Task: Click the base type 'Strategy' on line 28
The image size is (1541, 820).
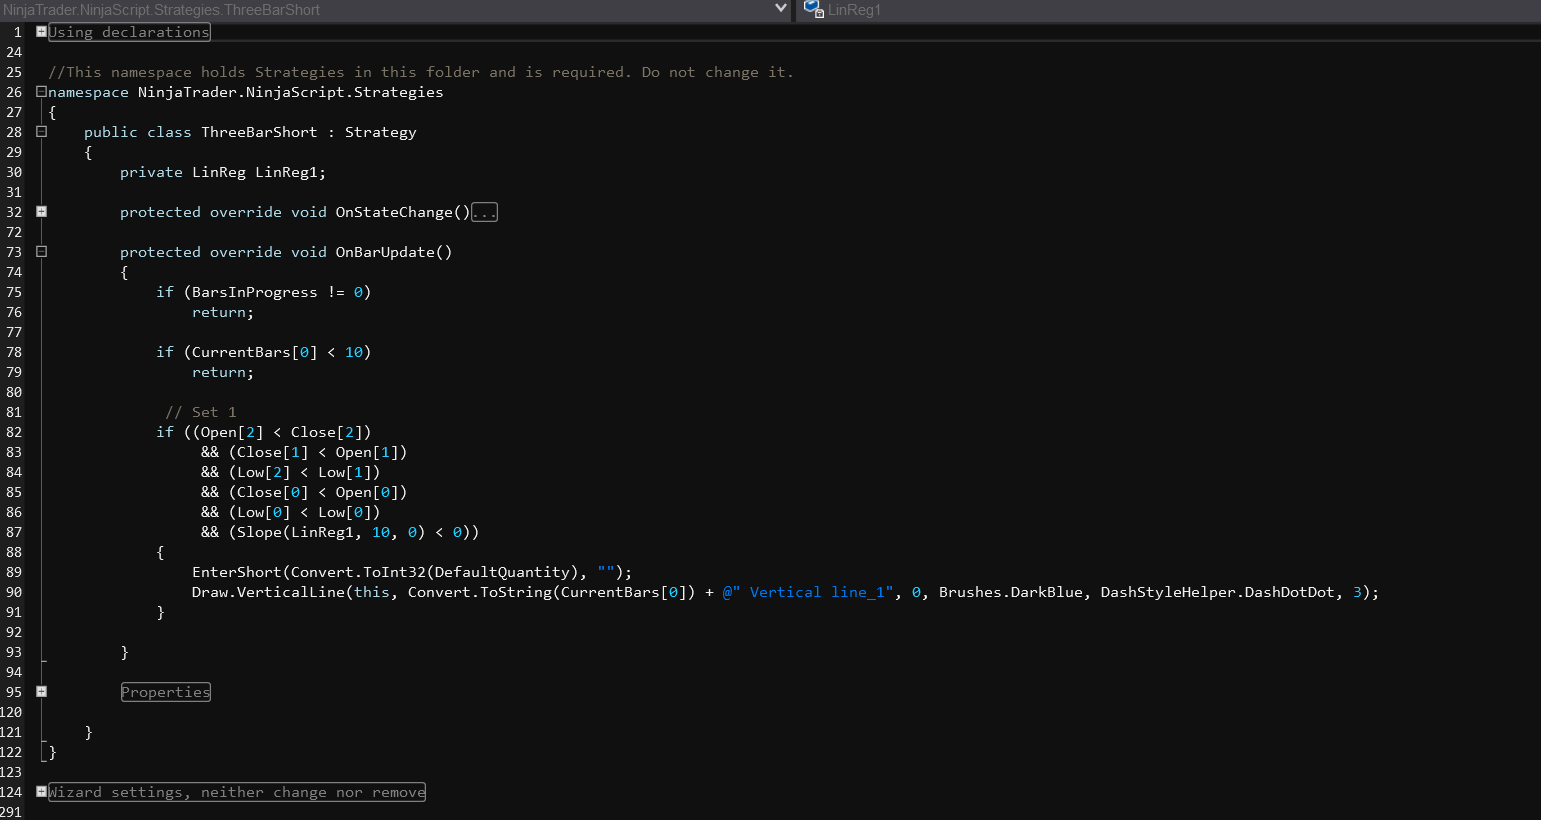Action: click(381, 132)
